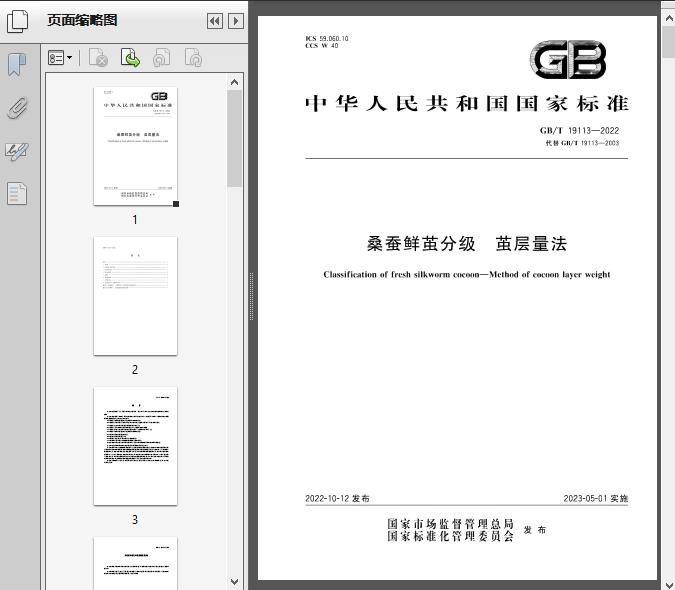
Task: Open the Attachments paperclip panel
Action: coord(17,108)
